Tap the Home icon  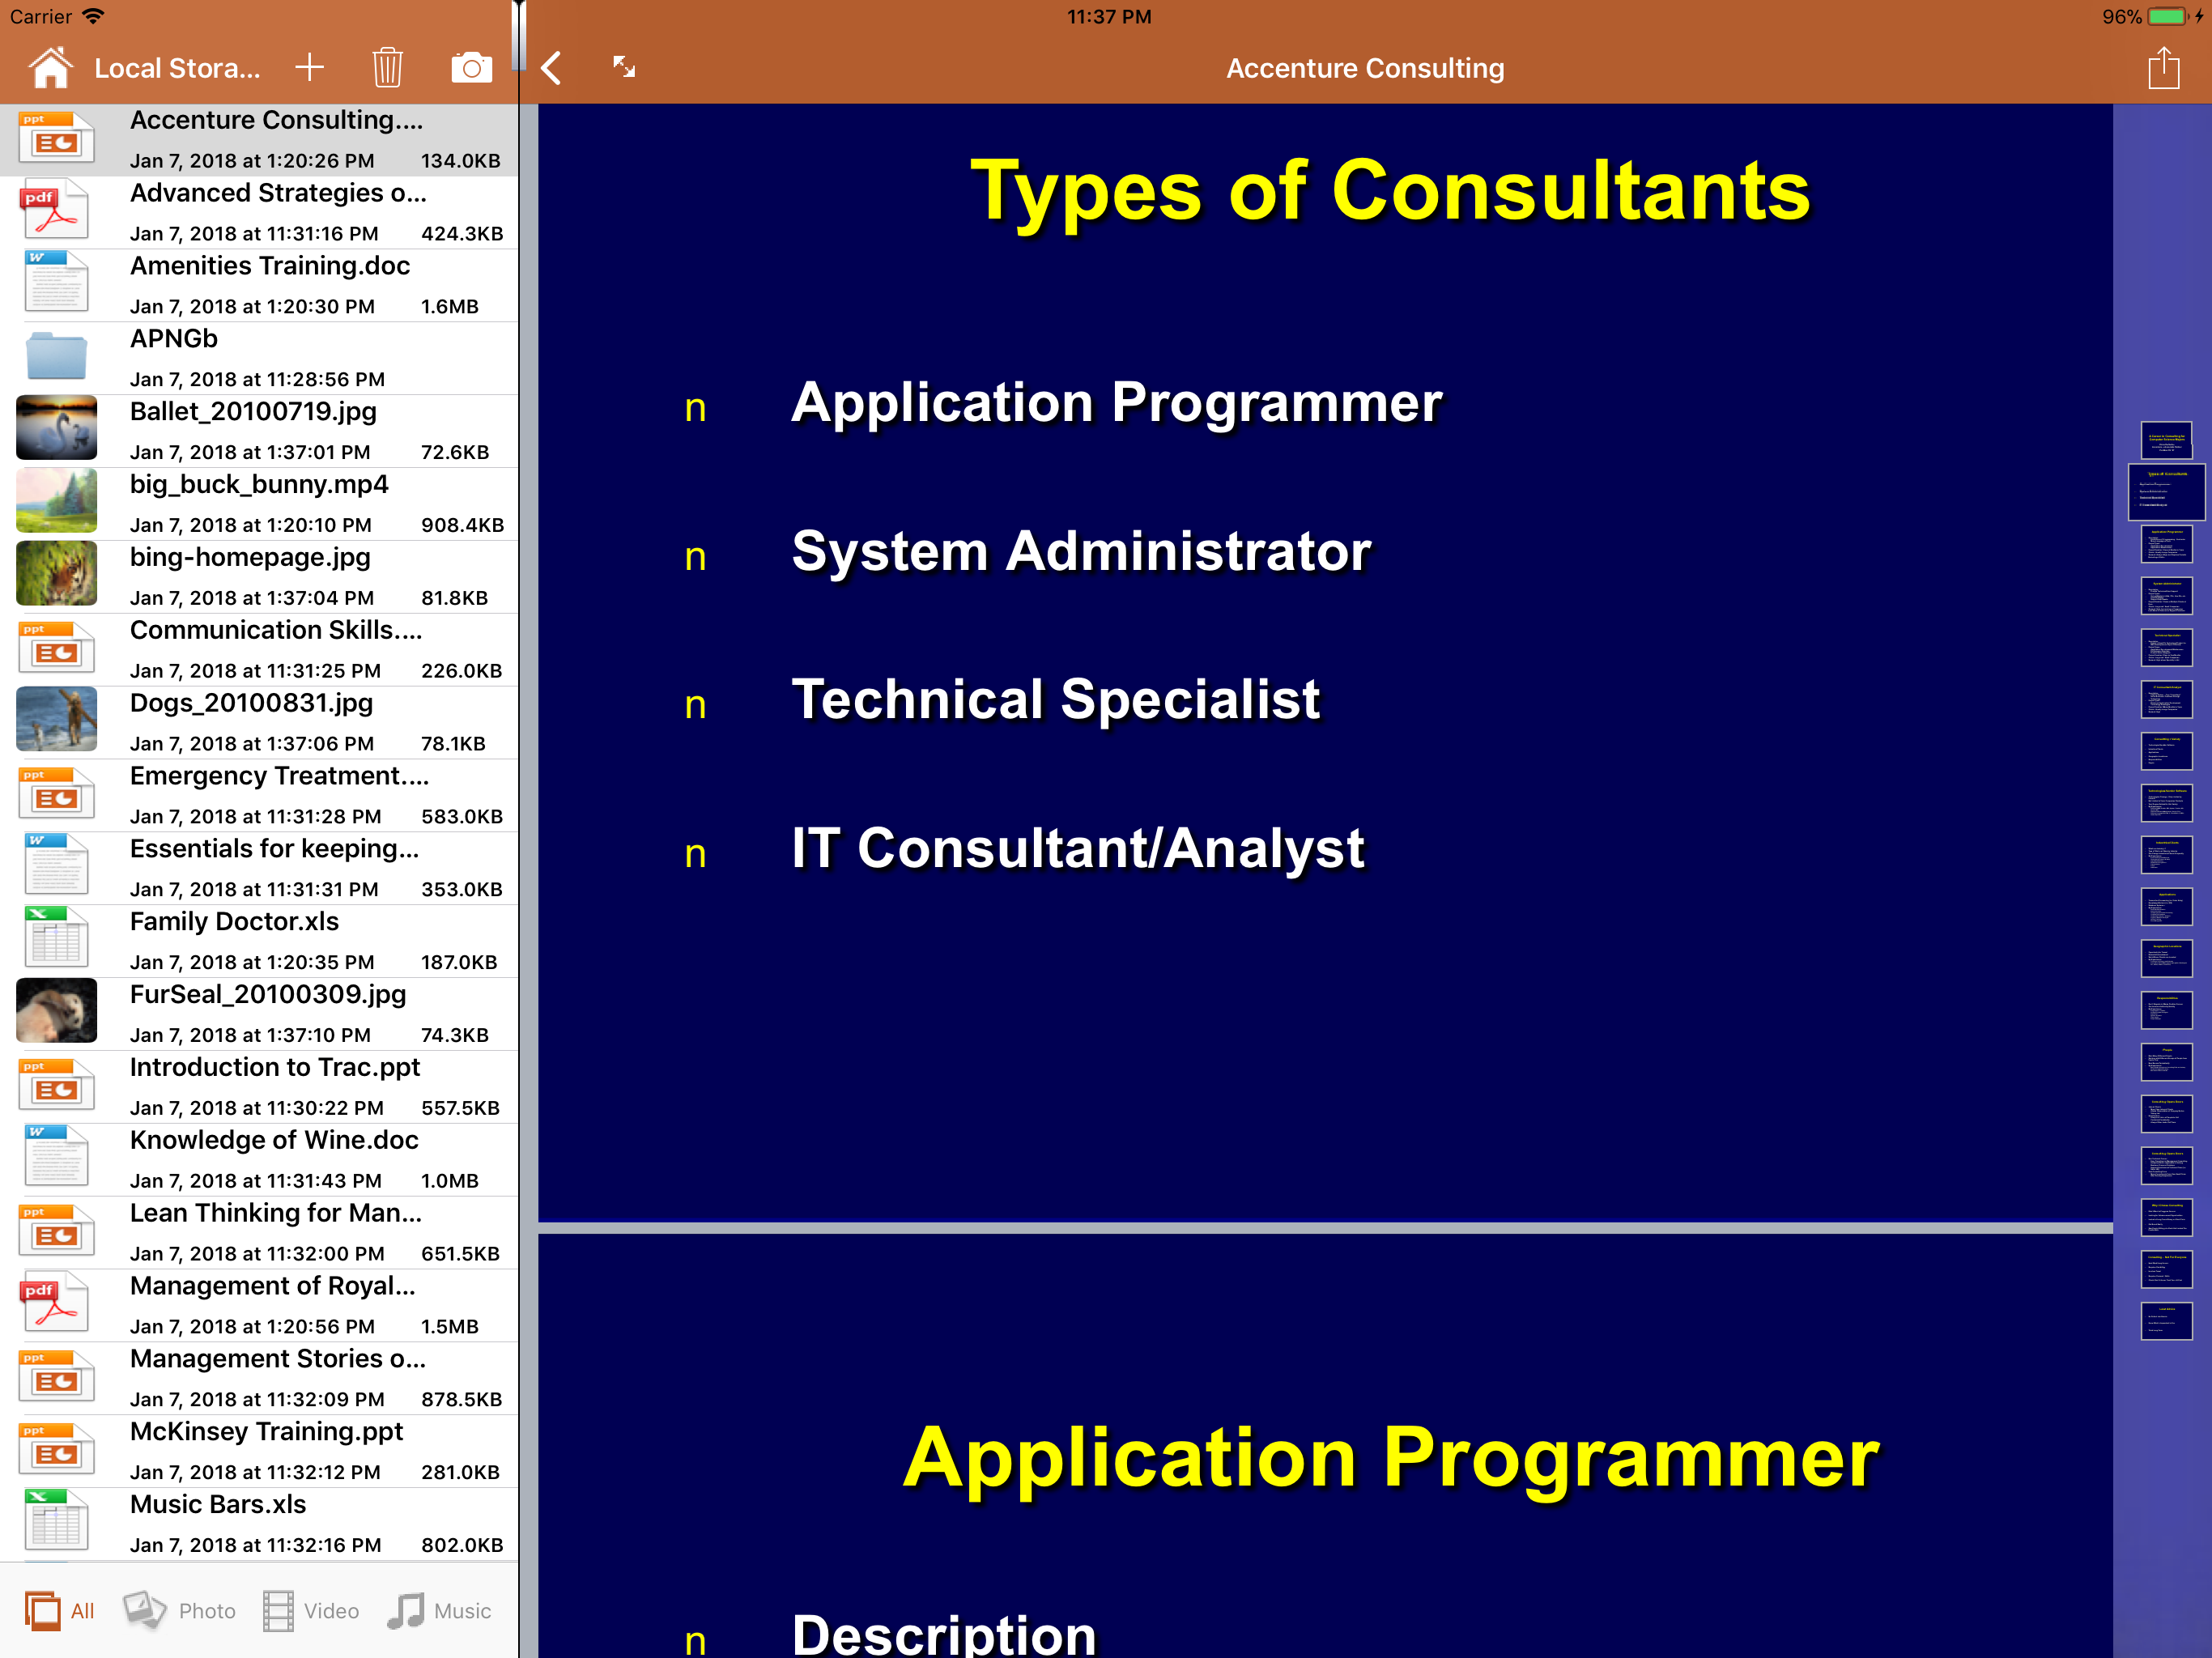pyautogui.click(x=50, y=68)
